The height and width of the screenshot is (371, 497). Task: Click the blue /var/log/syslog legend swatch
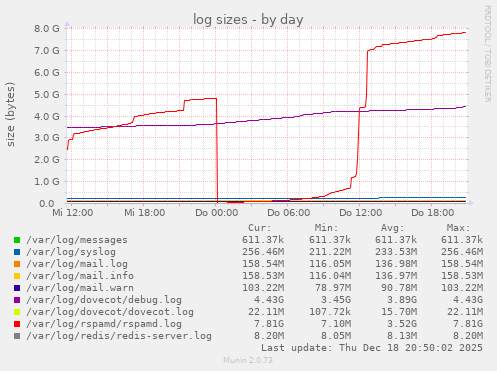click(17, 252)
